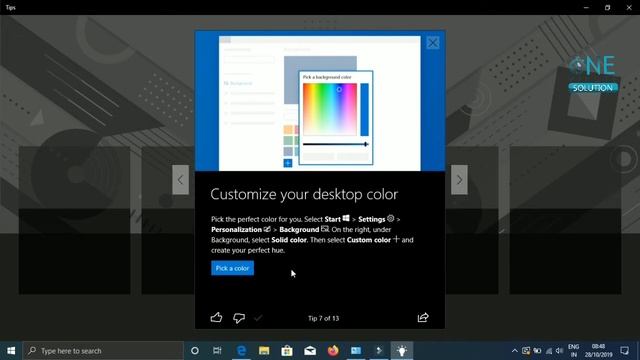Open the blue window app on taskbar
Image resolution: width=640 pixels, height=360 pixels.
[356, 351]
